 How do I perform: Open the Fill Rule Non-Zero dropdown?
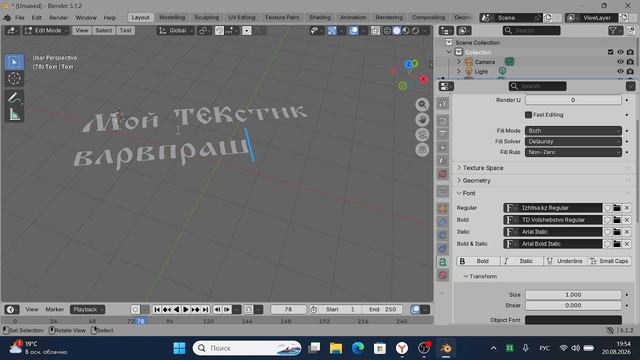pos(573,152)
